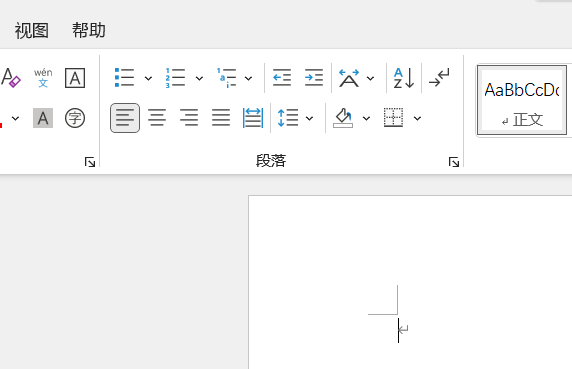
Task: Open the 段落 settings dialog launcher
Action: tap(454, 162)
